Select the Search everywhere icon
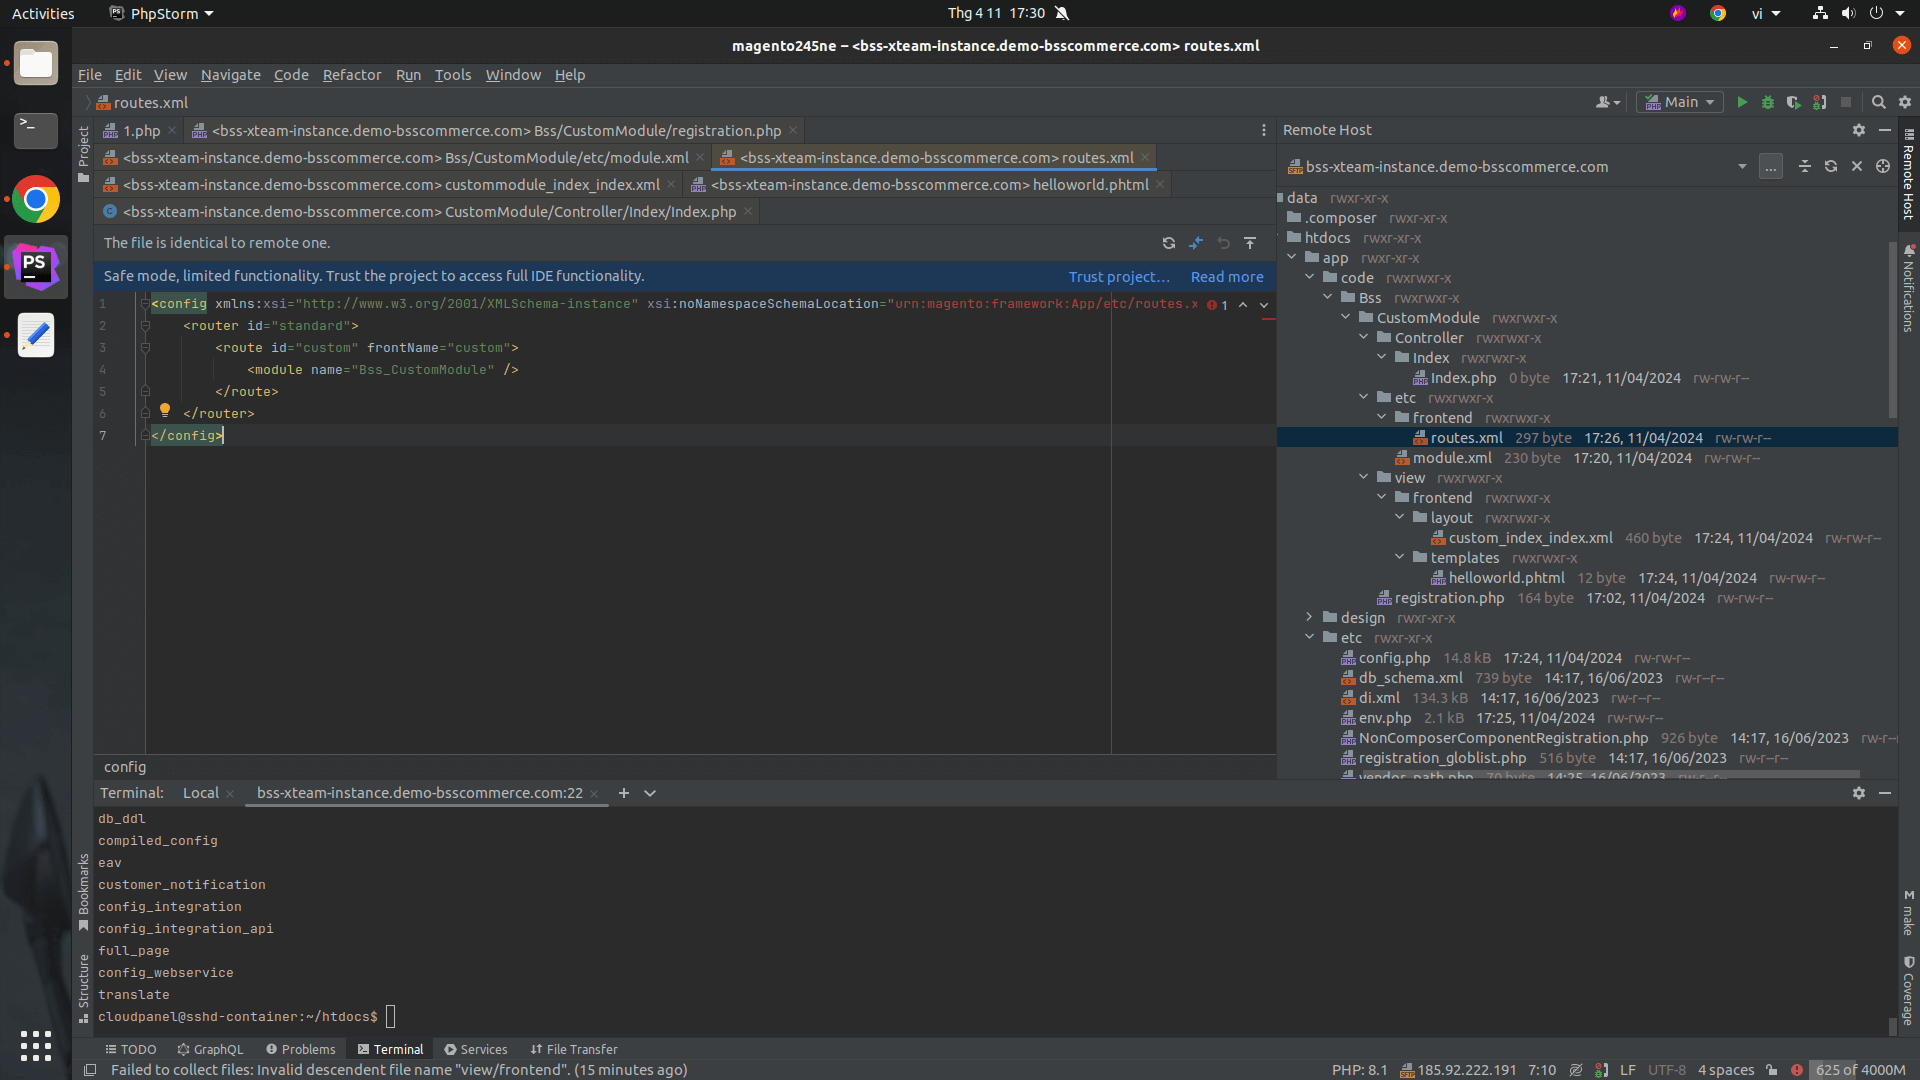The image size is (1920, 1080). point(1878,102)
